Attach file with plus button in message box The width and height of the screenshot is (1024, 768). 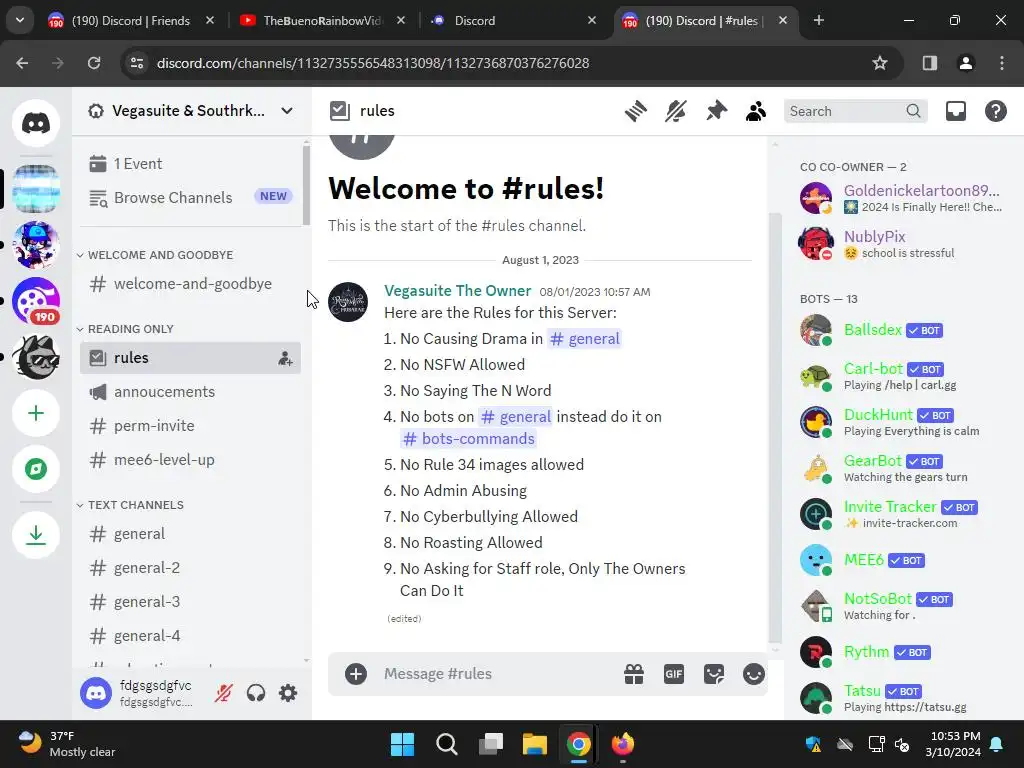pyautogui.click(x=356, y=674)
